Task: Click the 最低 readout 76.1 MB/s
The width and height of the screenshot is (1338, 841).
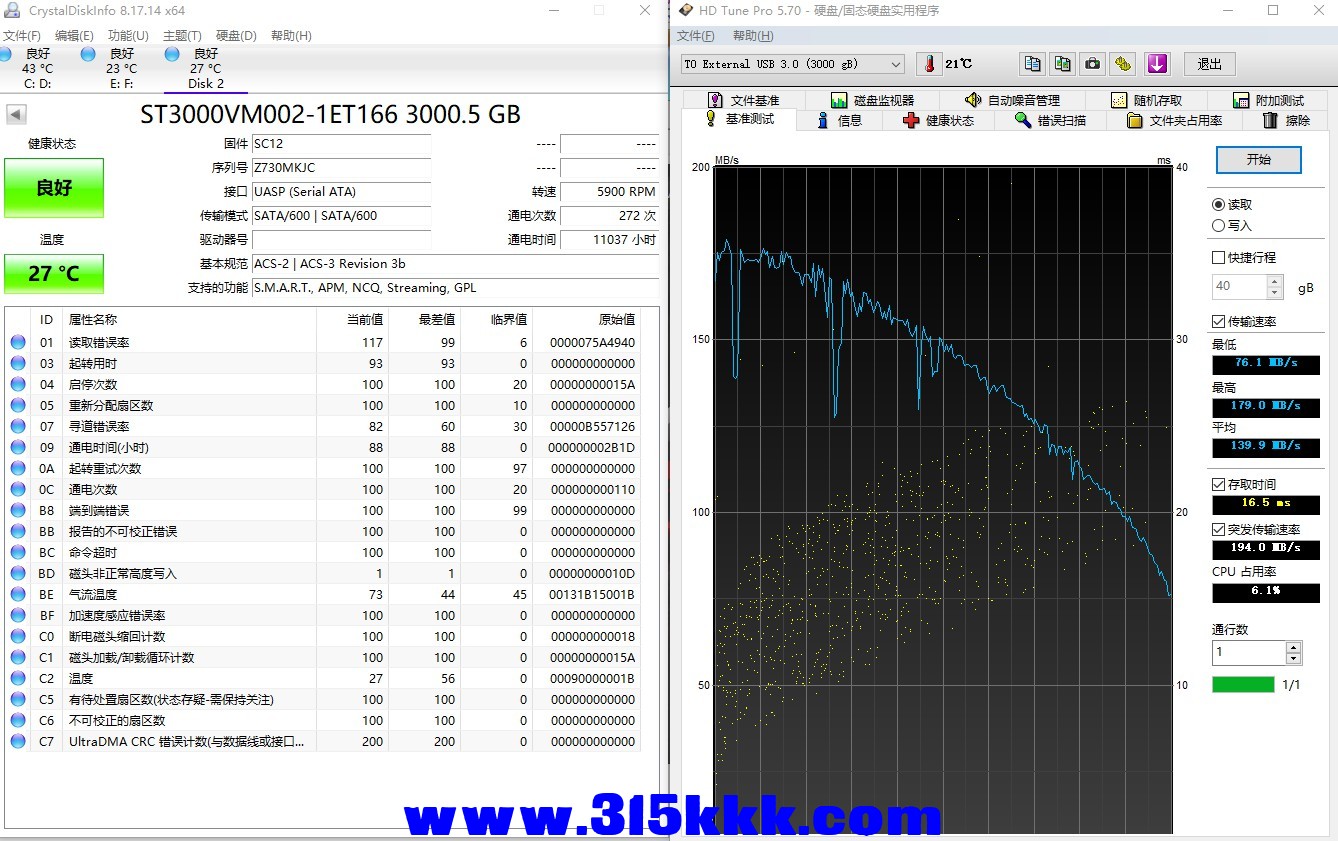Action: click(x=1266, y=364)
